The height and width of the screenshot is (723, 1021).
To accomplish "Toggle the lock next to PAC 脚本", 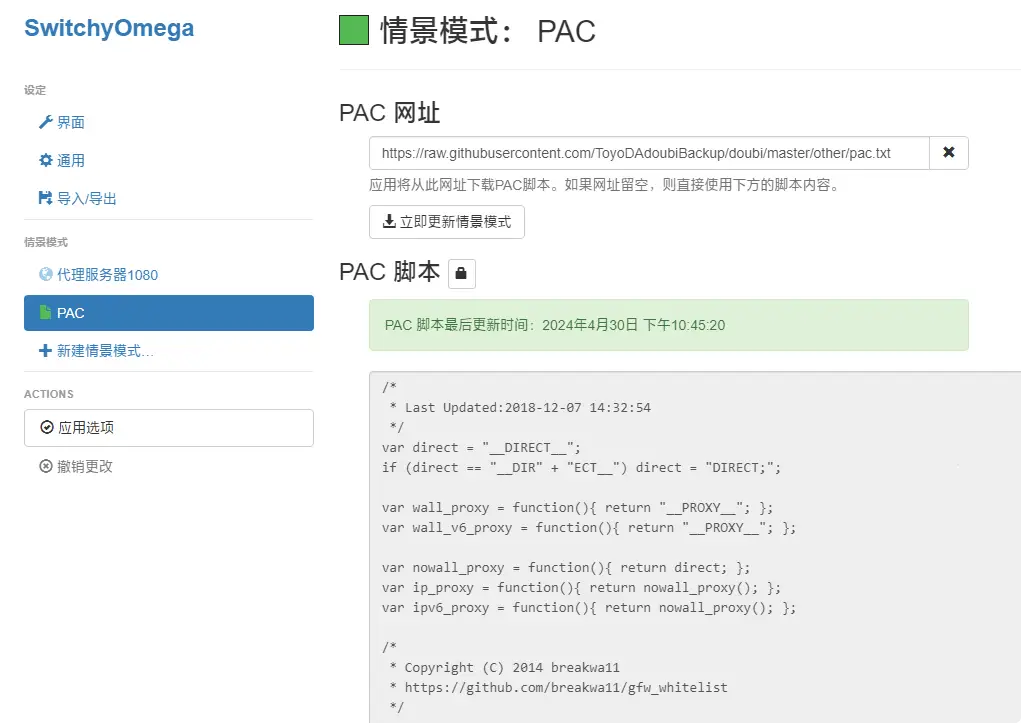I will (462, 273).
